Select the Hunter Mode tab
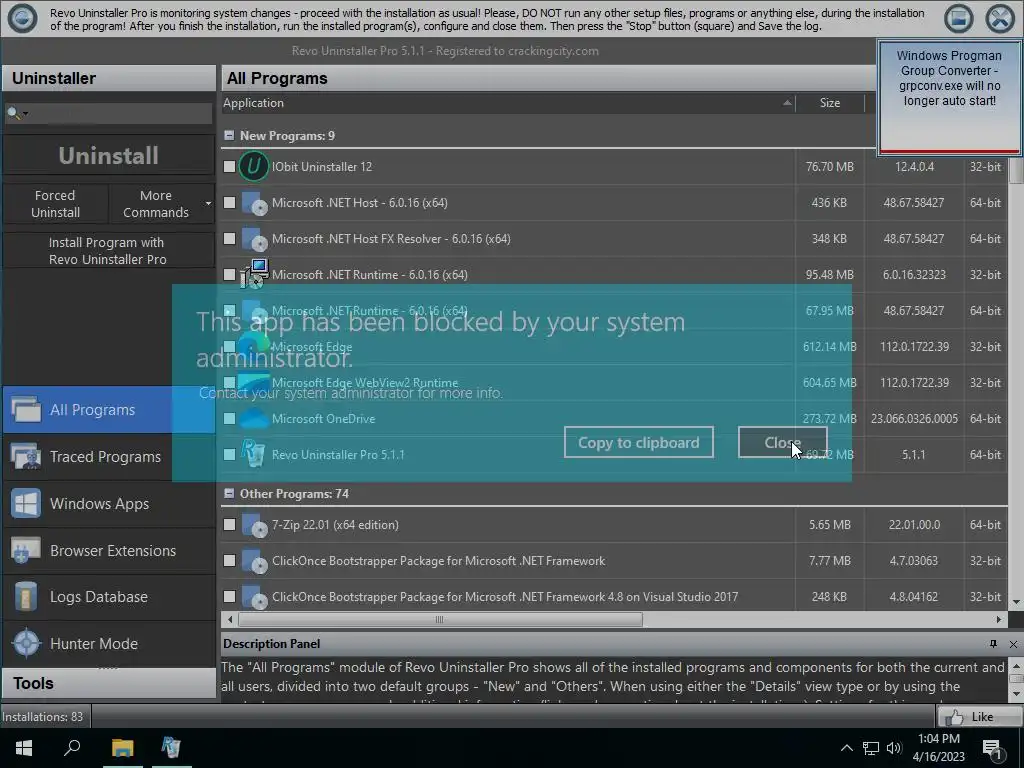 [x=108, y=643]
